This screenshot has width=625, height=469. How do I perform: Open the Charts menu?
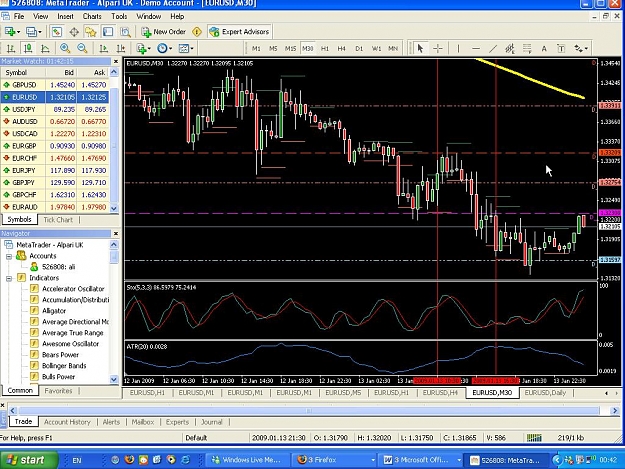point(92,16)
